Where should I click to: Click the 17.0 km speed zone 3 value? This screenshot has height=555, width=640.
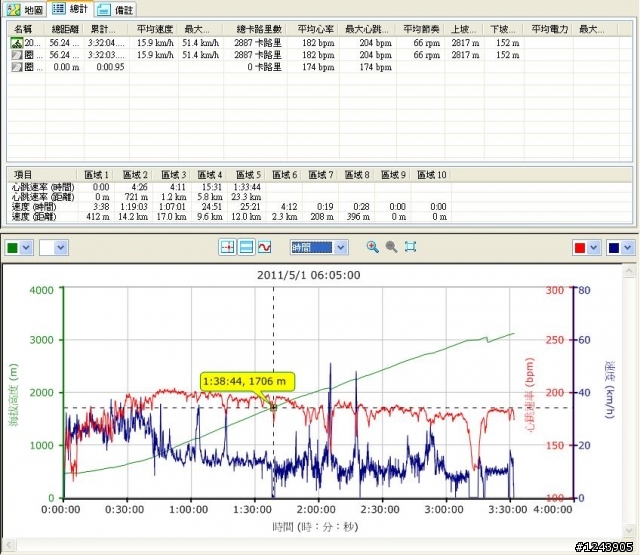(x=171, y=217)
